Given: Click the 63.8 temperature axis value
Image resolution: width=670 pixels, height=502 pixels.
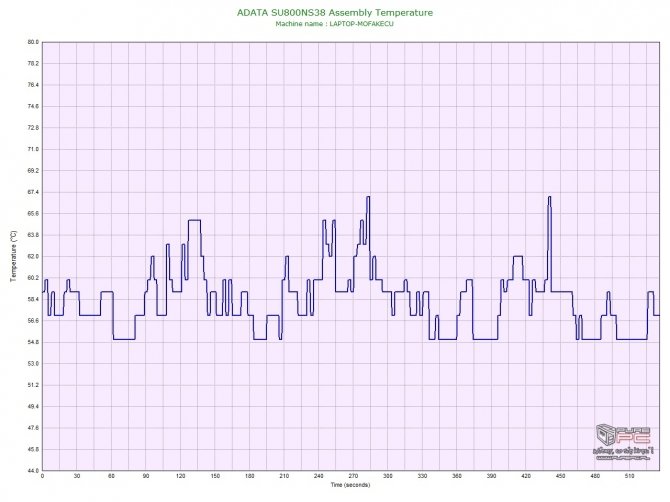Looking at the screenshot, I should (x=33, y=235).
